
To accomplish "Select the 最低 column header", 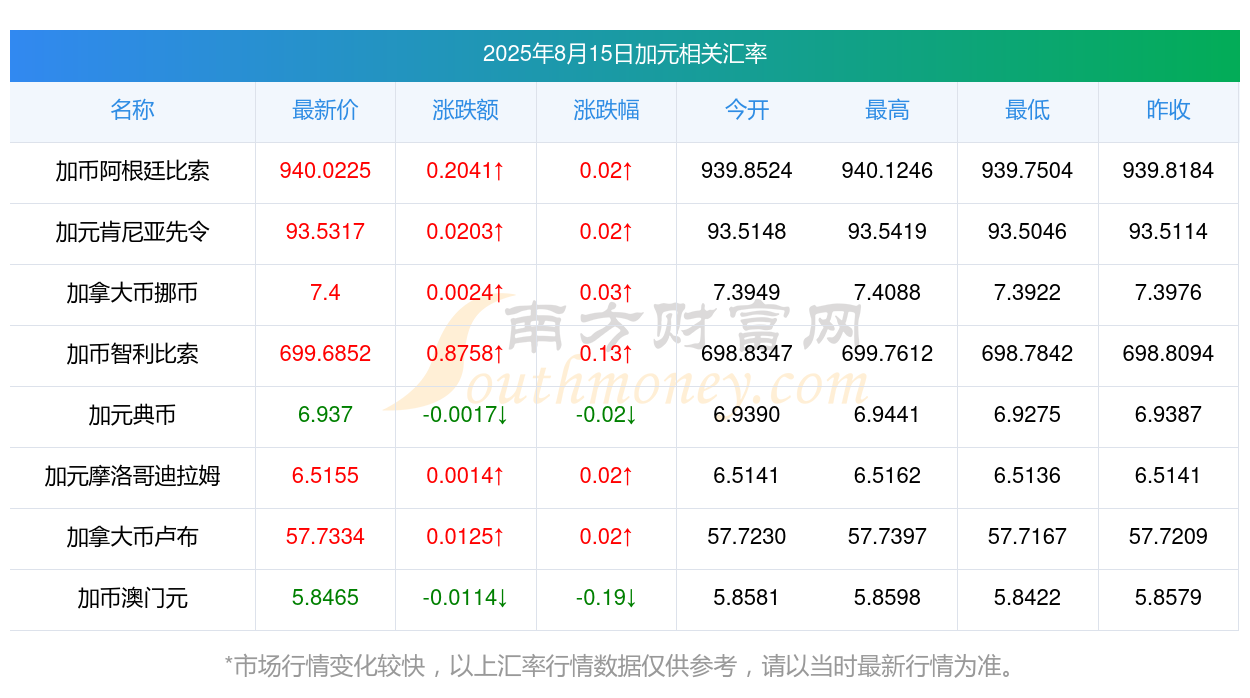I will click(x=1027, y=110).
